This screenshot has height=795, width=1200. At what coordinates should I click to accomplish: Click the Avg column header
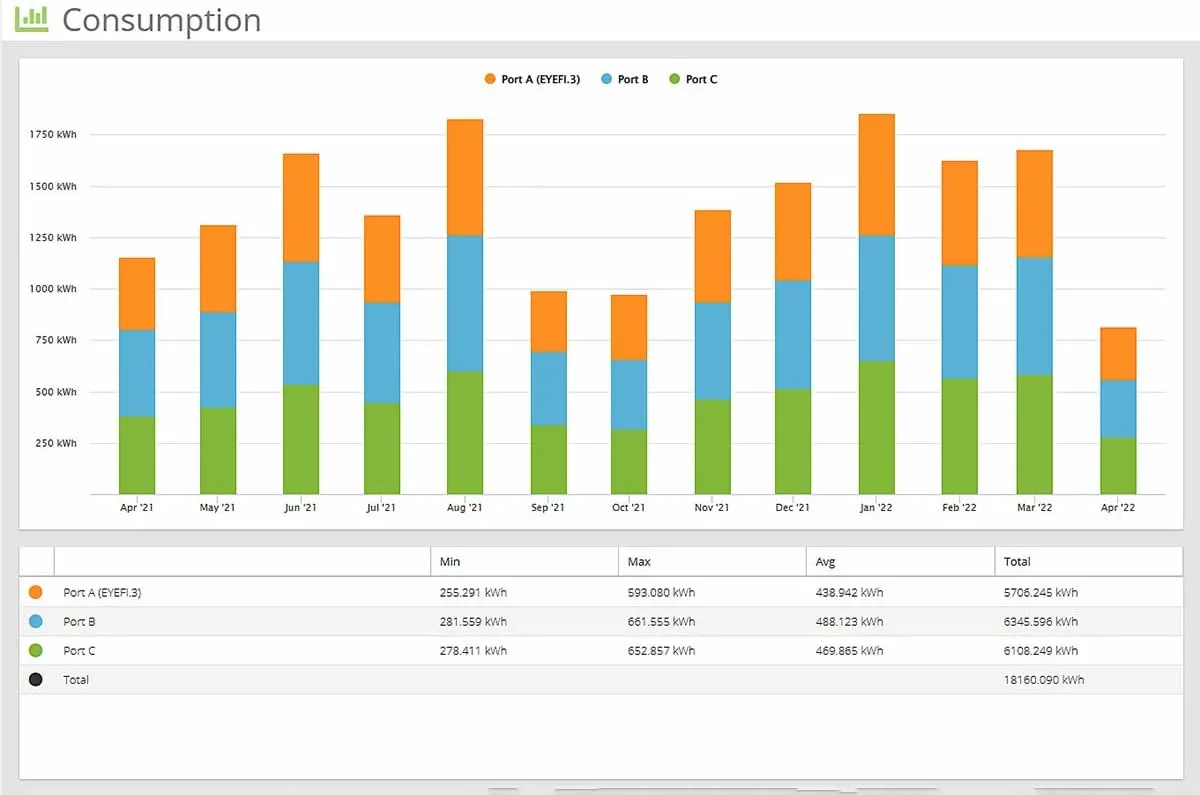pos(826,561)
